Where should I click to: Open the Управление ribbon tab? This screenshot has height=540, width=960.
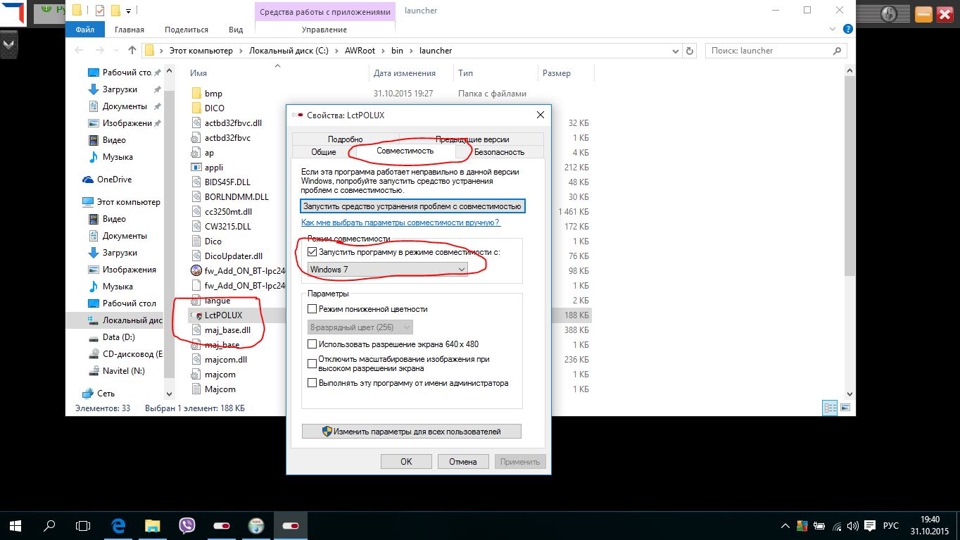coord(324,29)
